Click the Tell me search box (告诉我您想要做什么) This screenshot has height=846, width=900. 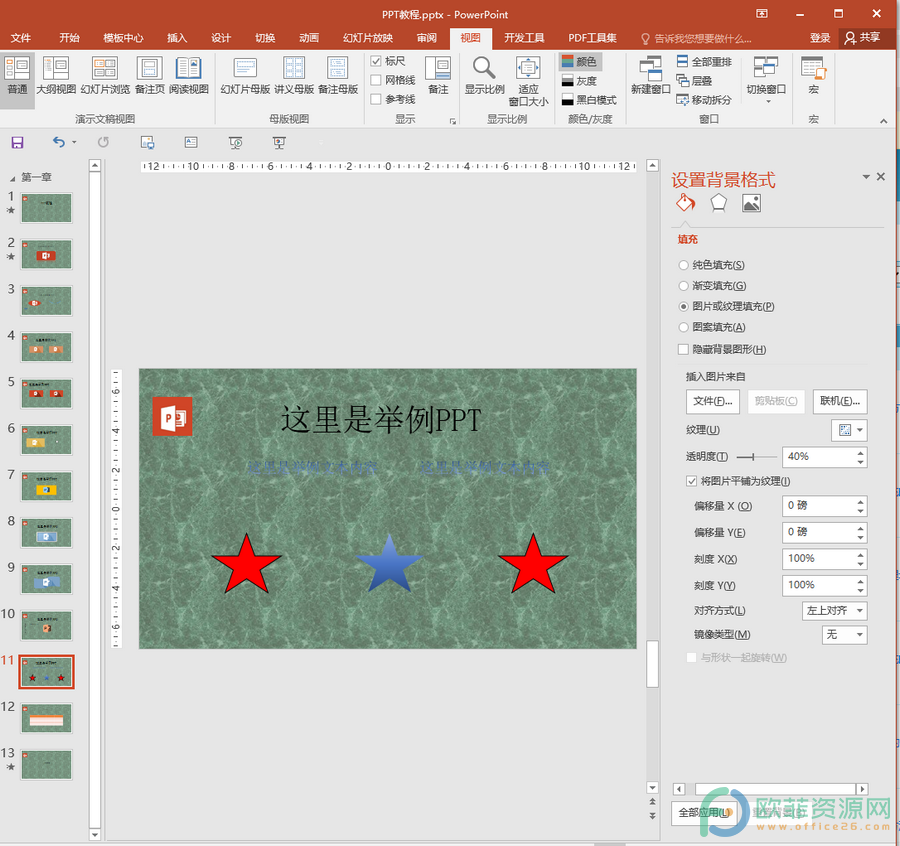click(696, 38)
